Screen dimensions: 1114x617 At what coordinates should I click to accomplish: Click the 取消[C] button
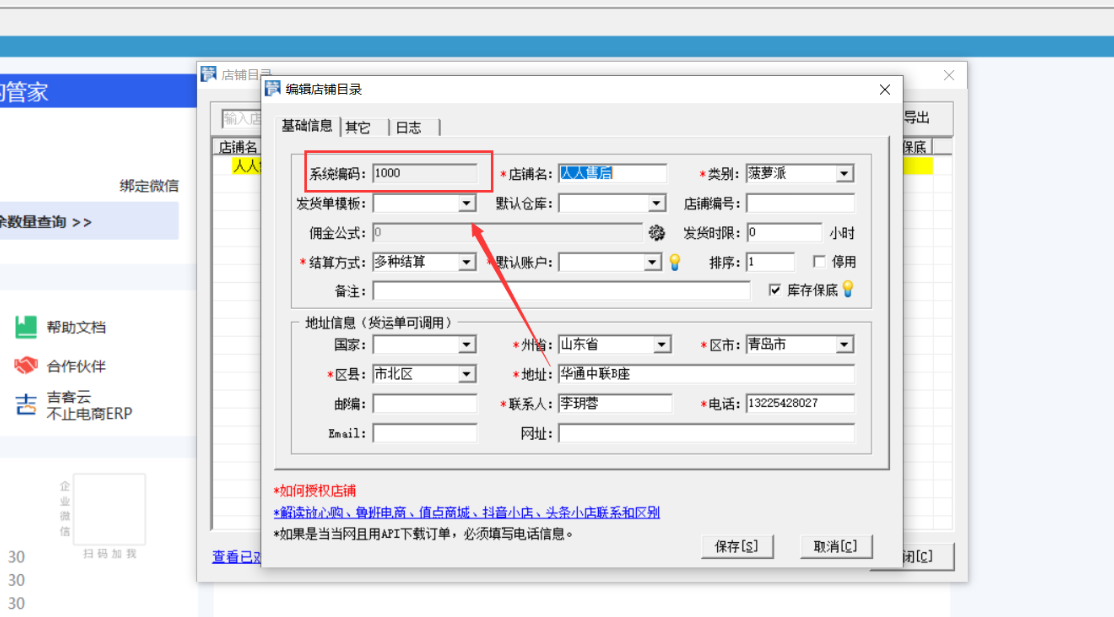836,546
